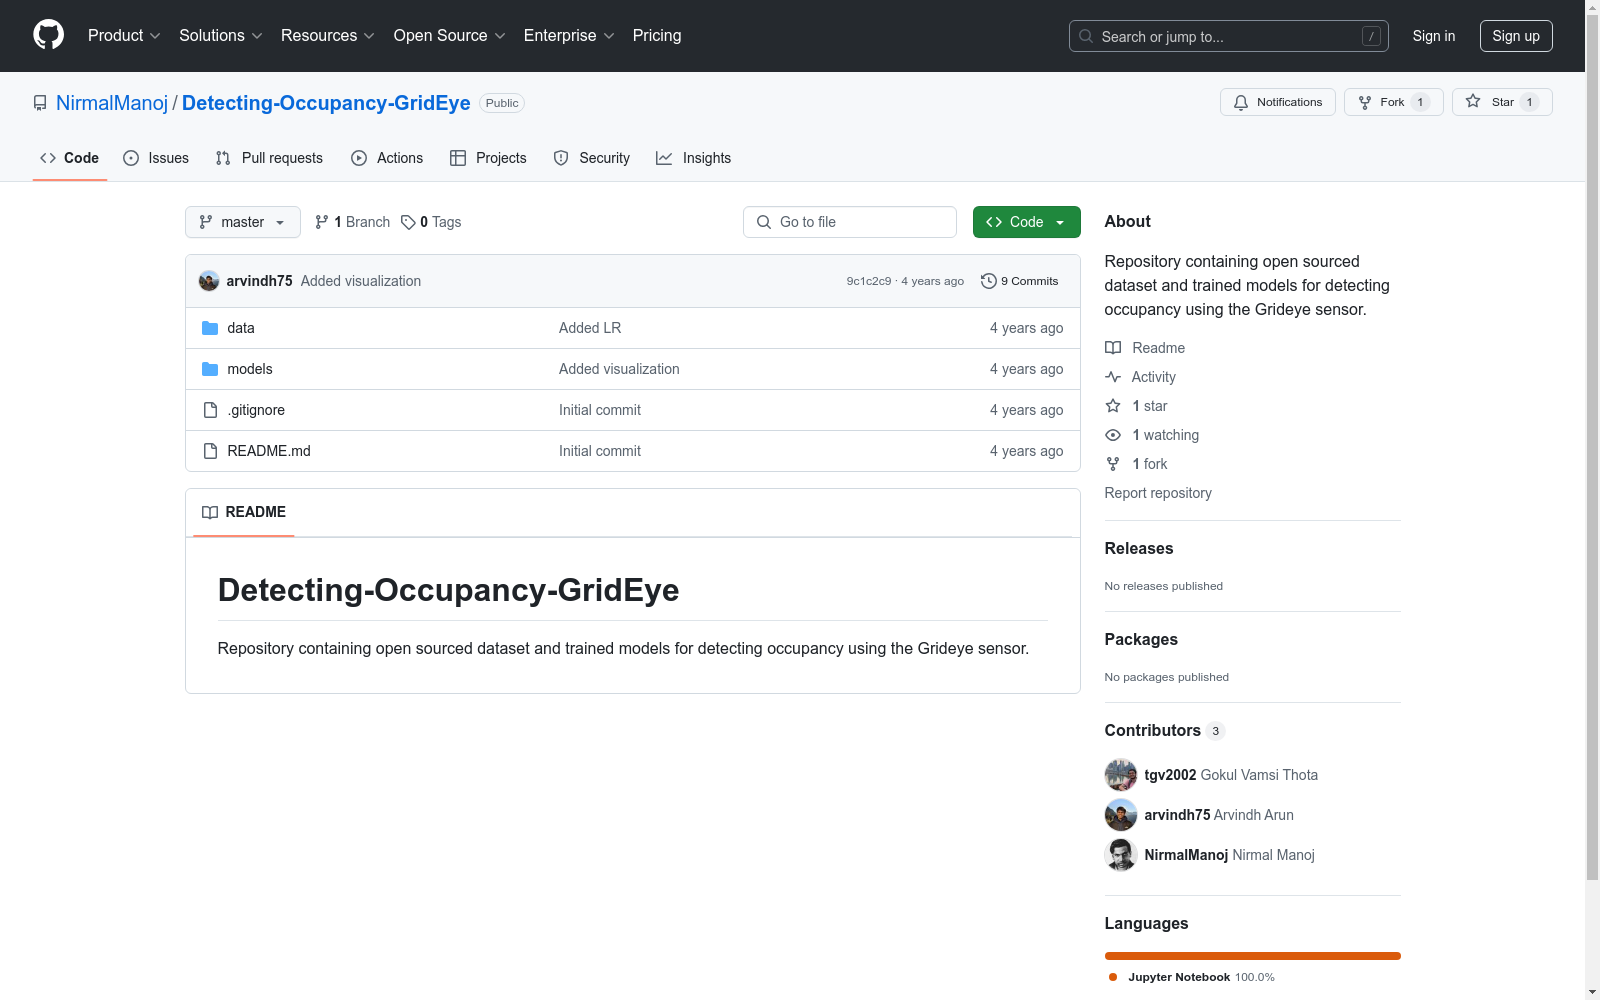Screen dimensions: 1600x1000
Task: Open the Resources dropdown
Action: point(328,35)
